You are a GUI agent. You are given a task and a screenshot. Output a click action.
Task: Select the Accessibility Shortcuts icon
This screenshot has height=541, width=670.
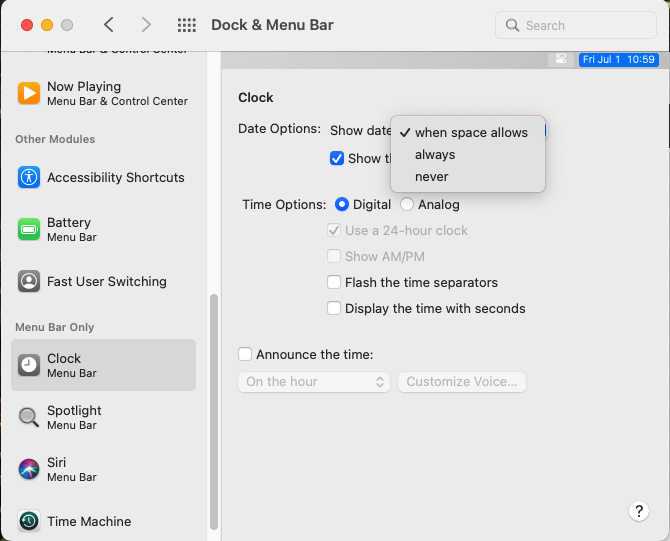click(x=29, y=177)
